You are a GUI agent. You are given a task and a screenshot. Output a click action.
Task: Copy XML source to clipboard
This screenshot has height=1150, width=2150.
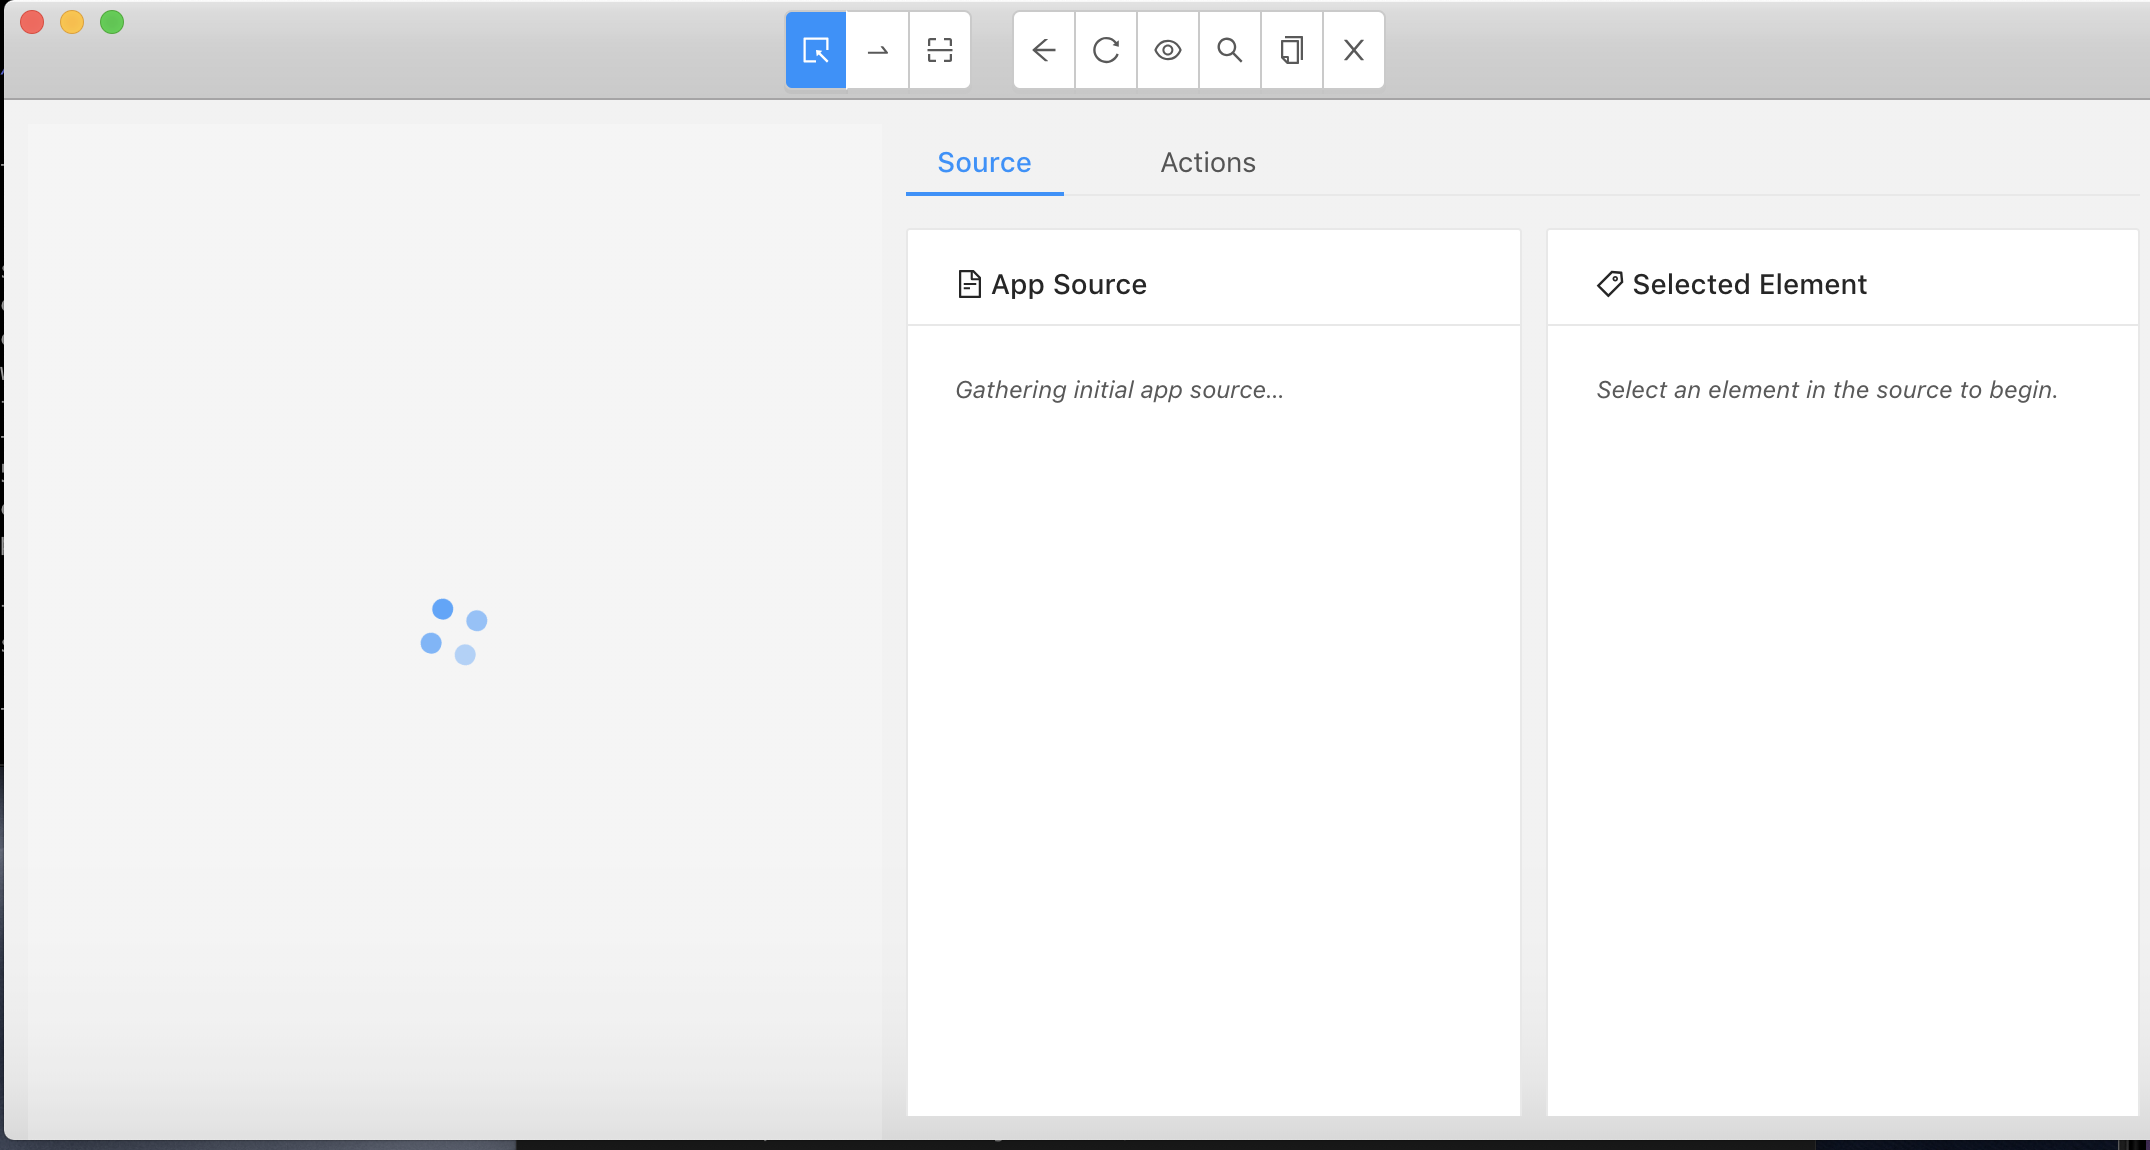point(1292,50)
